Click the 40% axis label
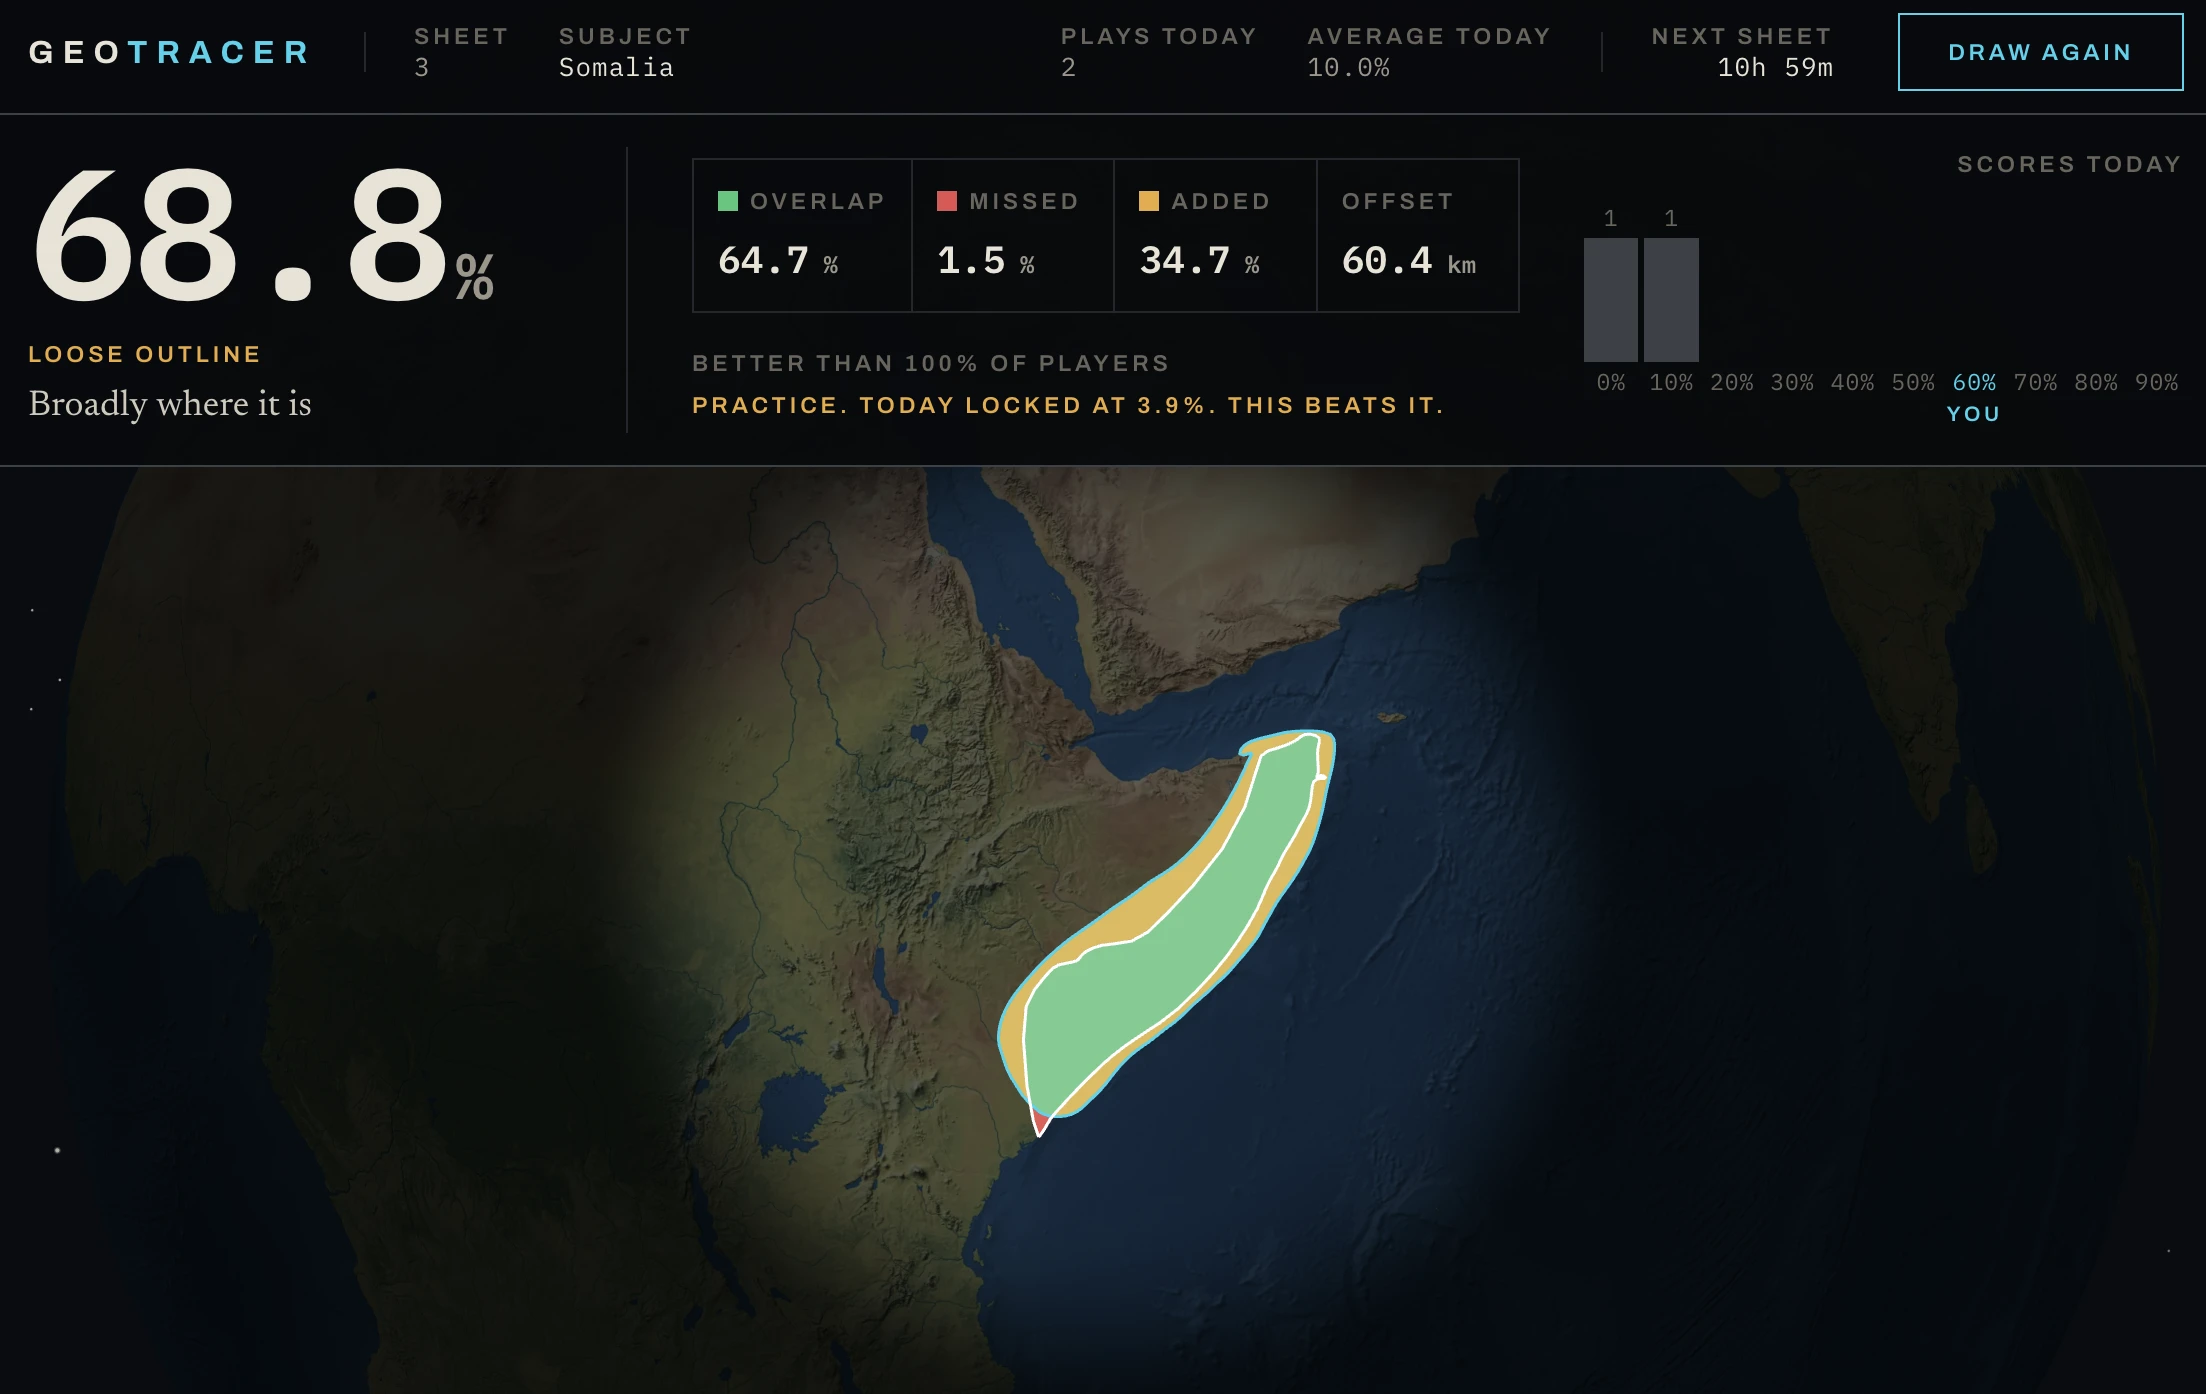Image resolution: width=2206 pixels, height=1394 pixels. pyautogui.click(x=1853, y=382)
